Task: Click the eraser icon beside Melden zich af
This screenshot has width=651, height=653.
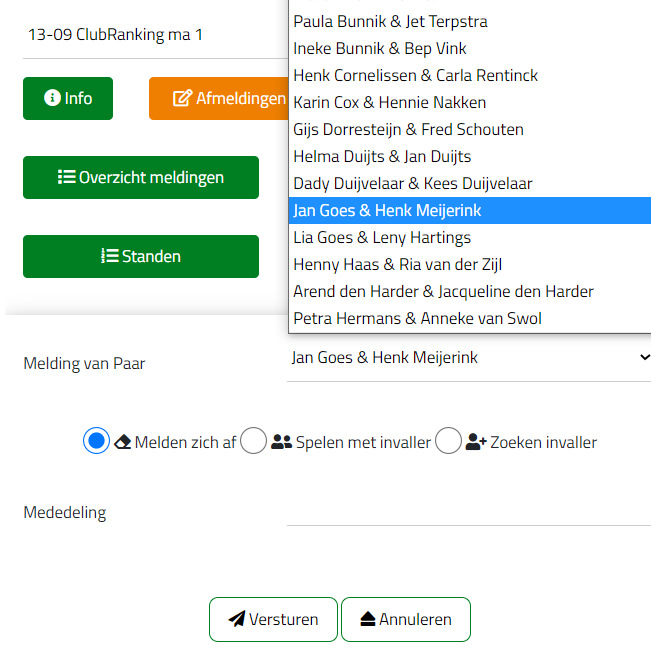Action: coord(122,442)
